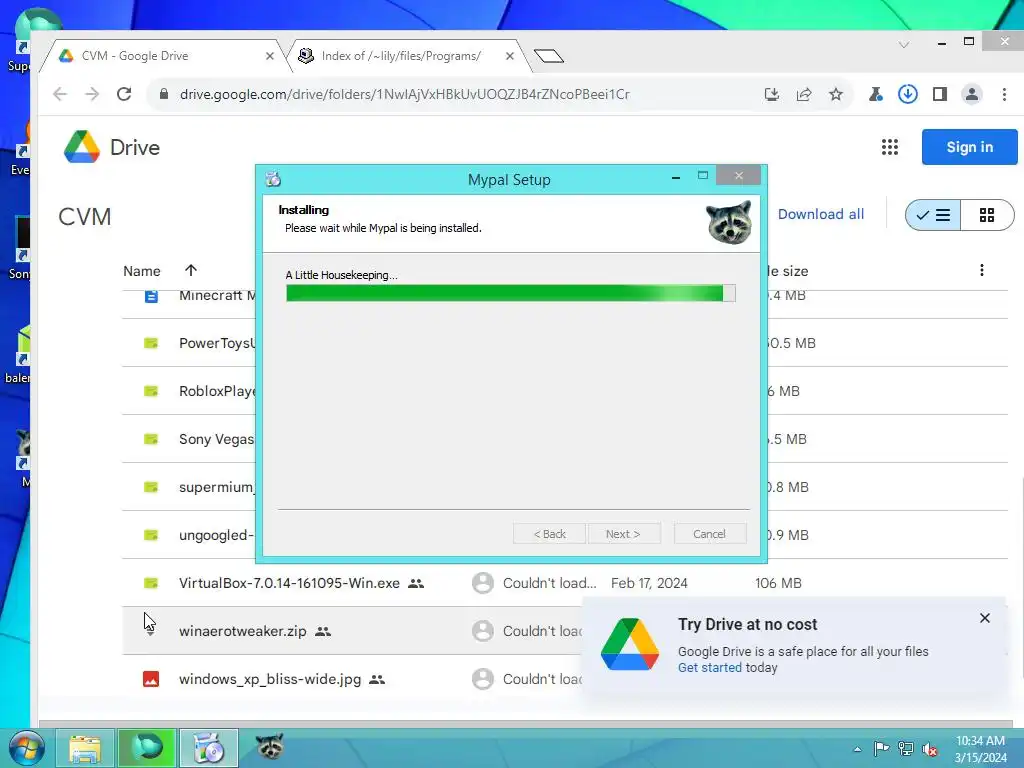Screen dimensions: 1024x768
Task: Select VirtualBox-7.0.14-161095-Win.exe file row
Action: pyautogui.click(x=565, y=583)
